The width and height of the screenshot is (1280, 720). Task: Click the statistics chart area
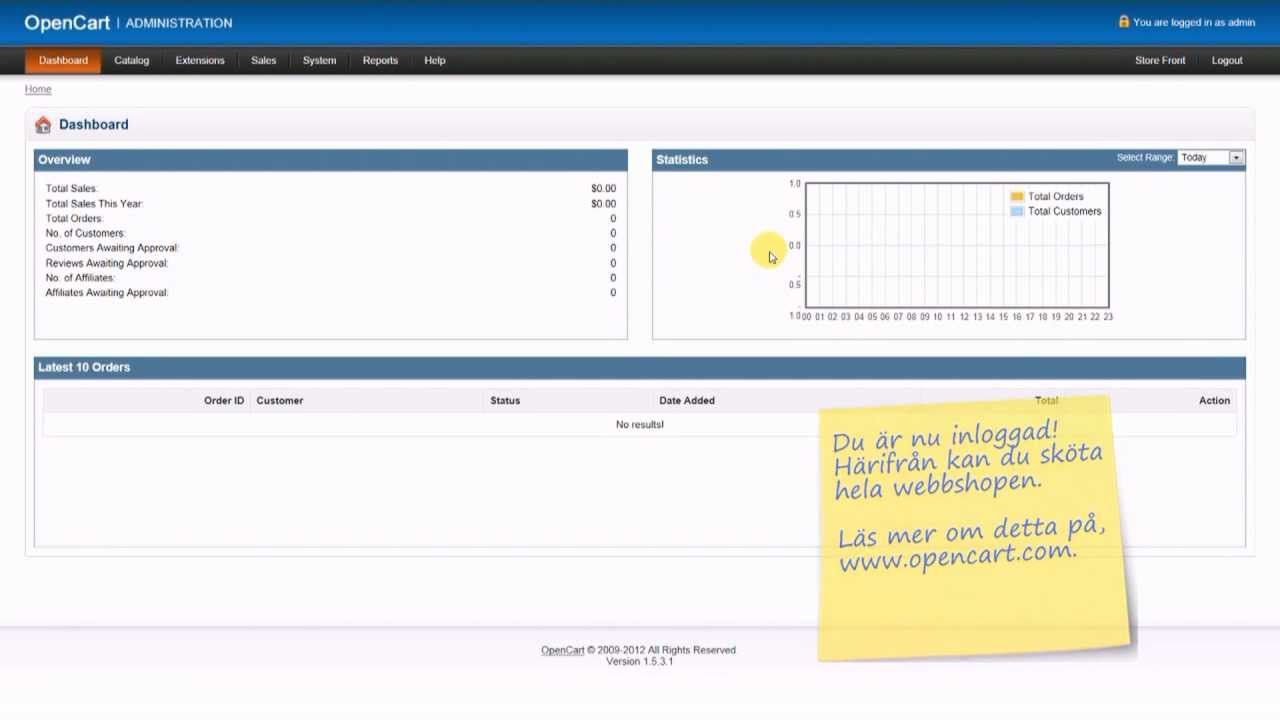[x=957, y=245]
